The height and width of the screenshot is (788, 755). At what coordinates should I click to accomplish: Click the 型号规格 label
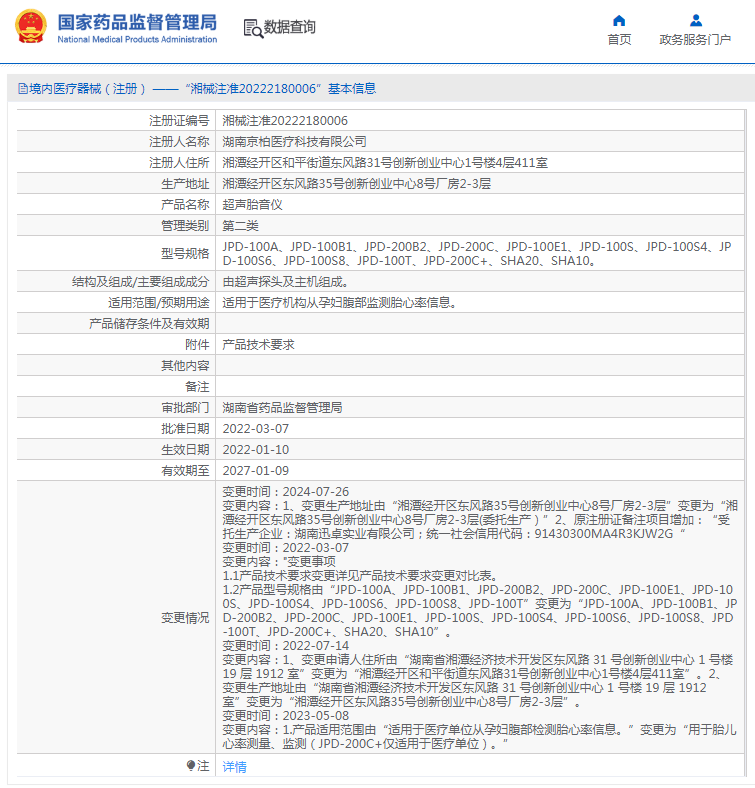click(185, 254)
